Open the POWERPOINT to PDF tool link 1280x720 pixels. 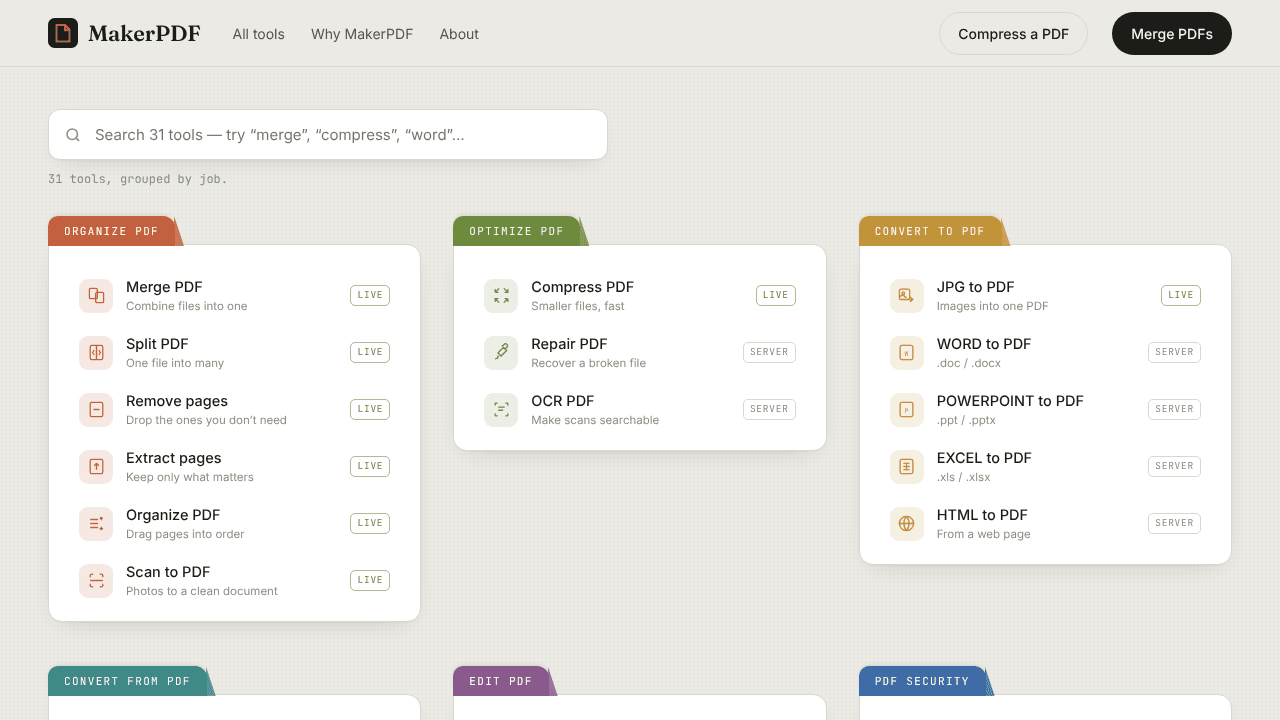[1010, 401]
